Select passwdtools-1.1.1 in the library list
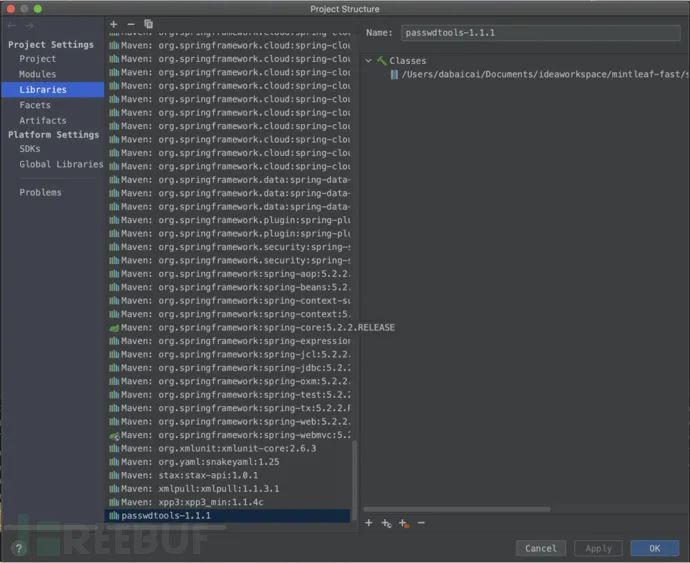 point(228,515)
